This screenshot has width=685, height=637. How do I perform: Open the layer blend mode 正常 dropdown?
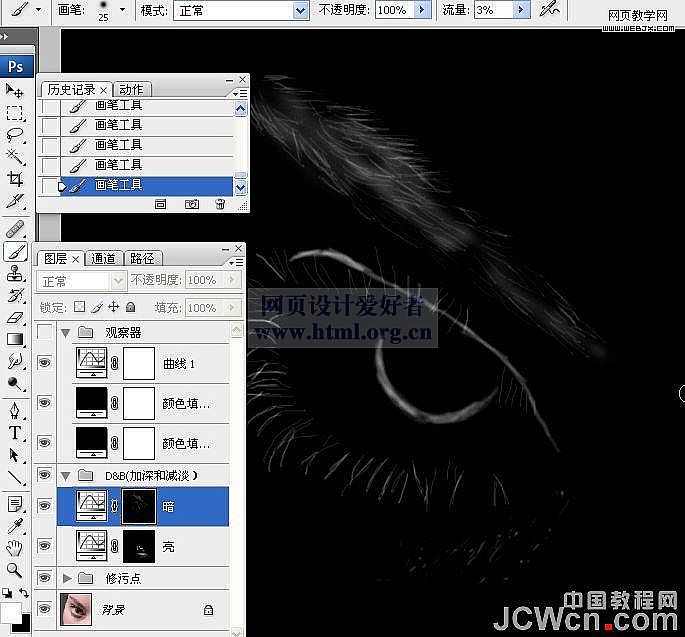coord(82,280)
